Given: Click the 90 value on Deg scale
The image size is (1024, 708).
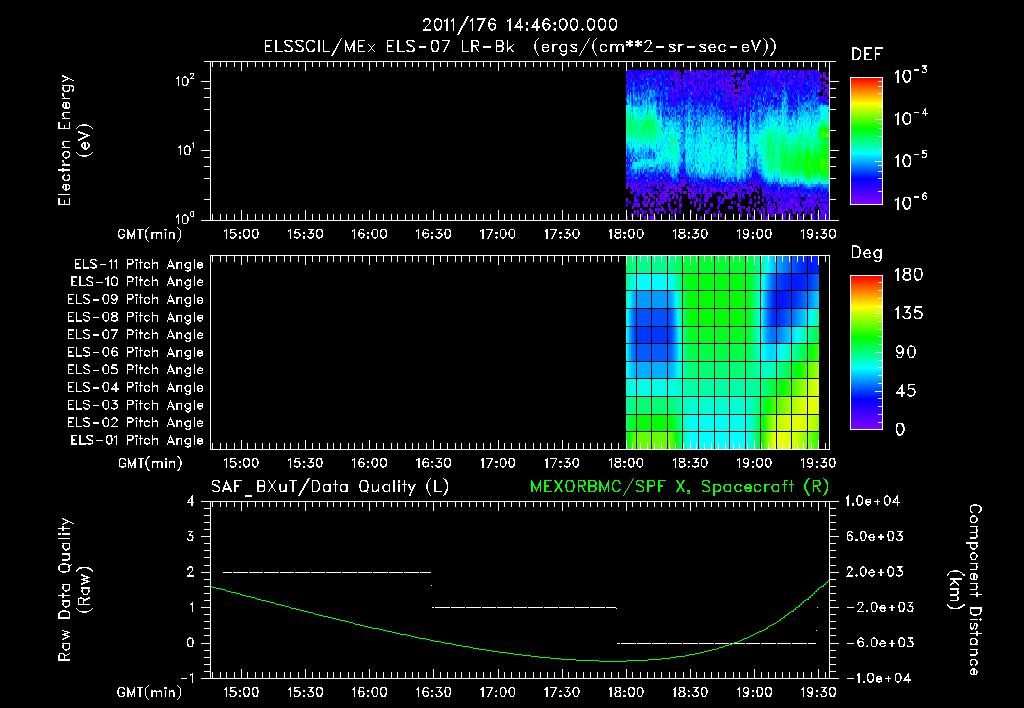Looking at the screenshot, I should (x=906, y=353).
